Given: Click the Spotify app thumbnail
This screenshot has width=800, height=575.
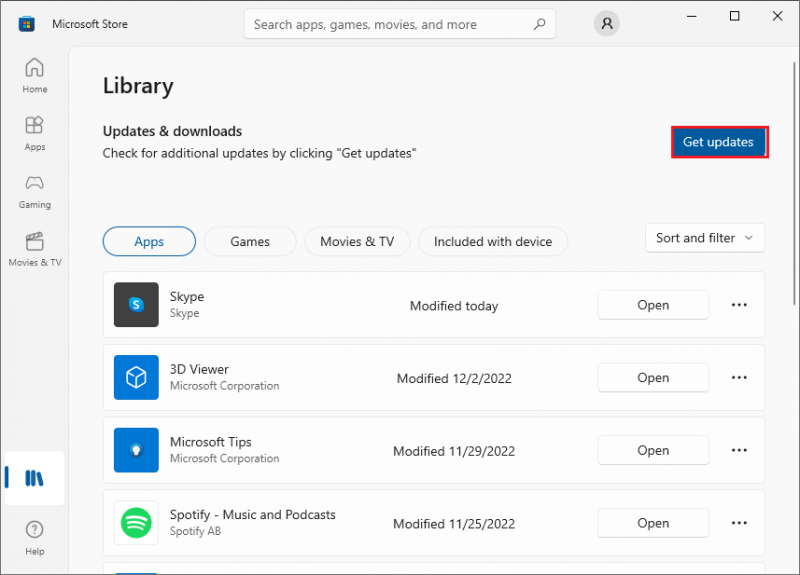Looking at the screenshot, I should [x=136, y=523].
